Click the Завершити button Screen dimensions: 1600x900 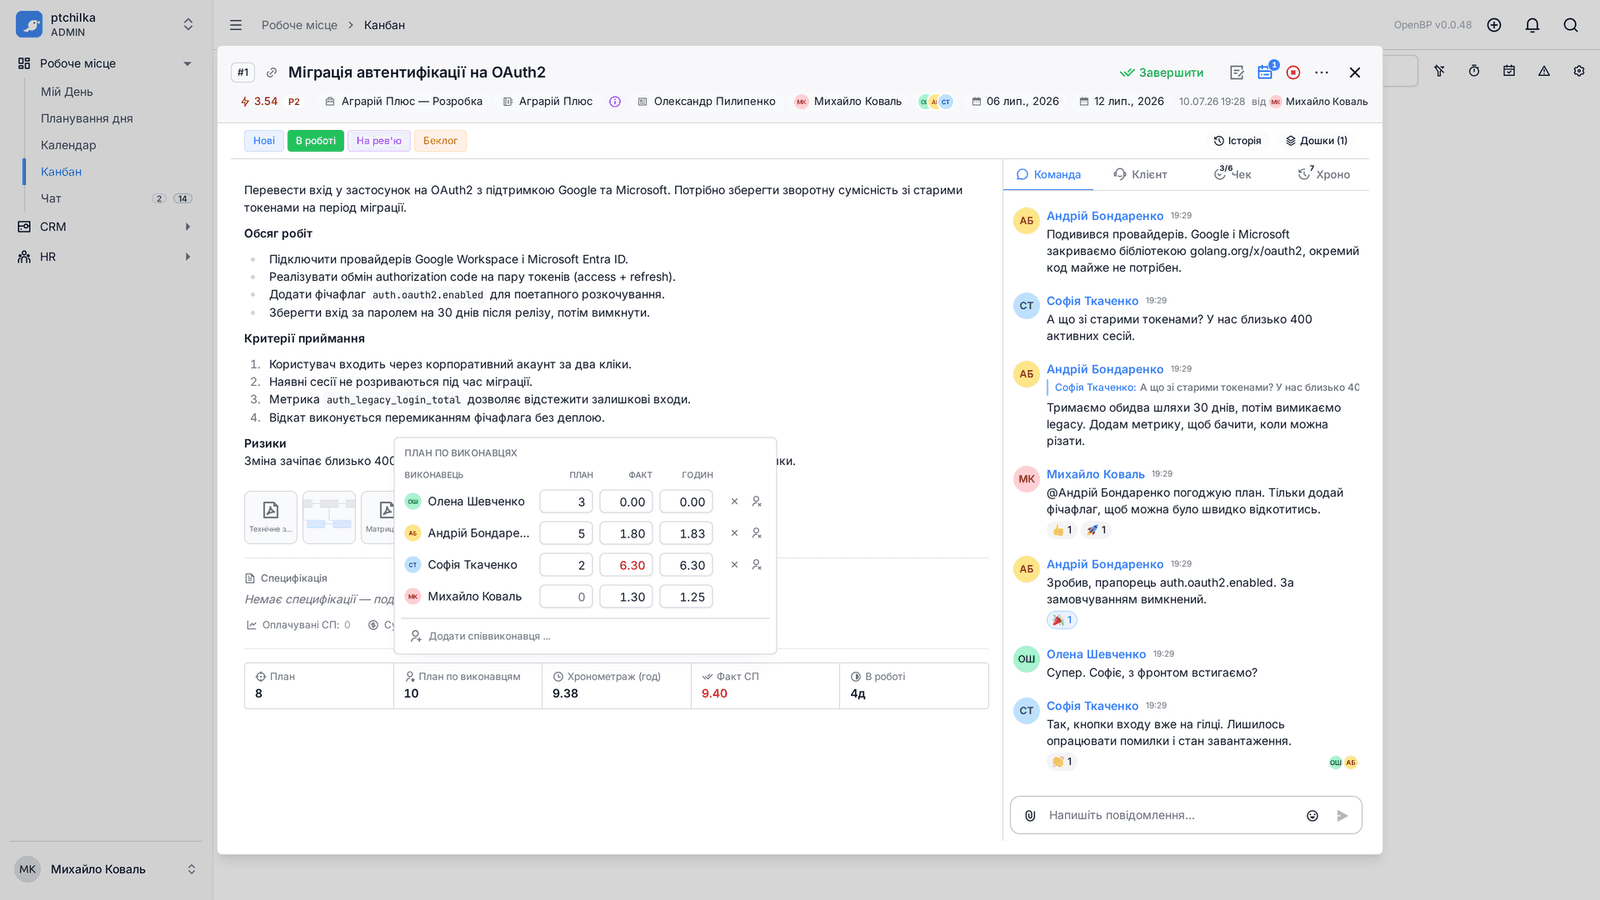1161,72
